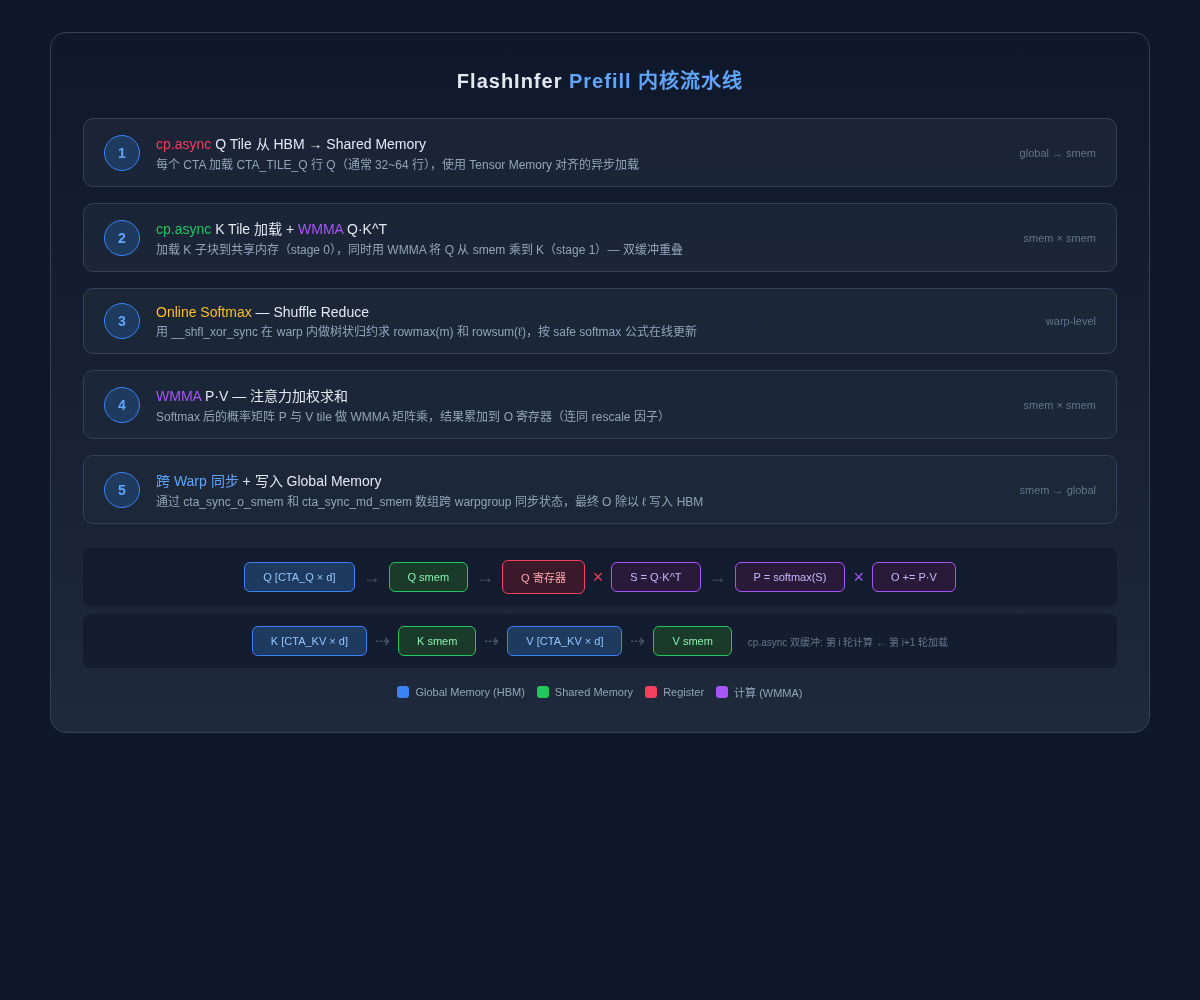
Task: Click the arrow between Q smem and Q 寄存器
Action: pos(485,580)
